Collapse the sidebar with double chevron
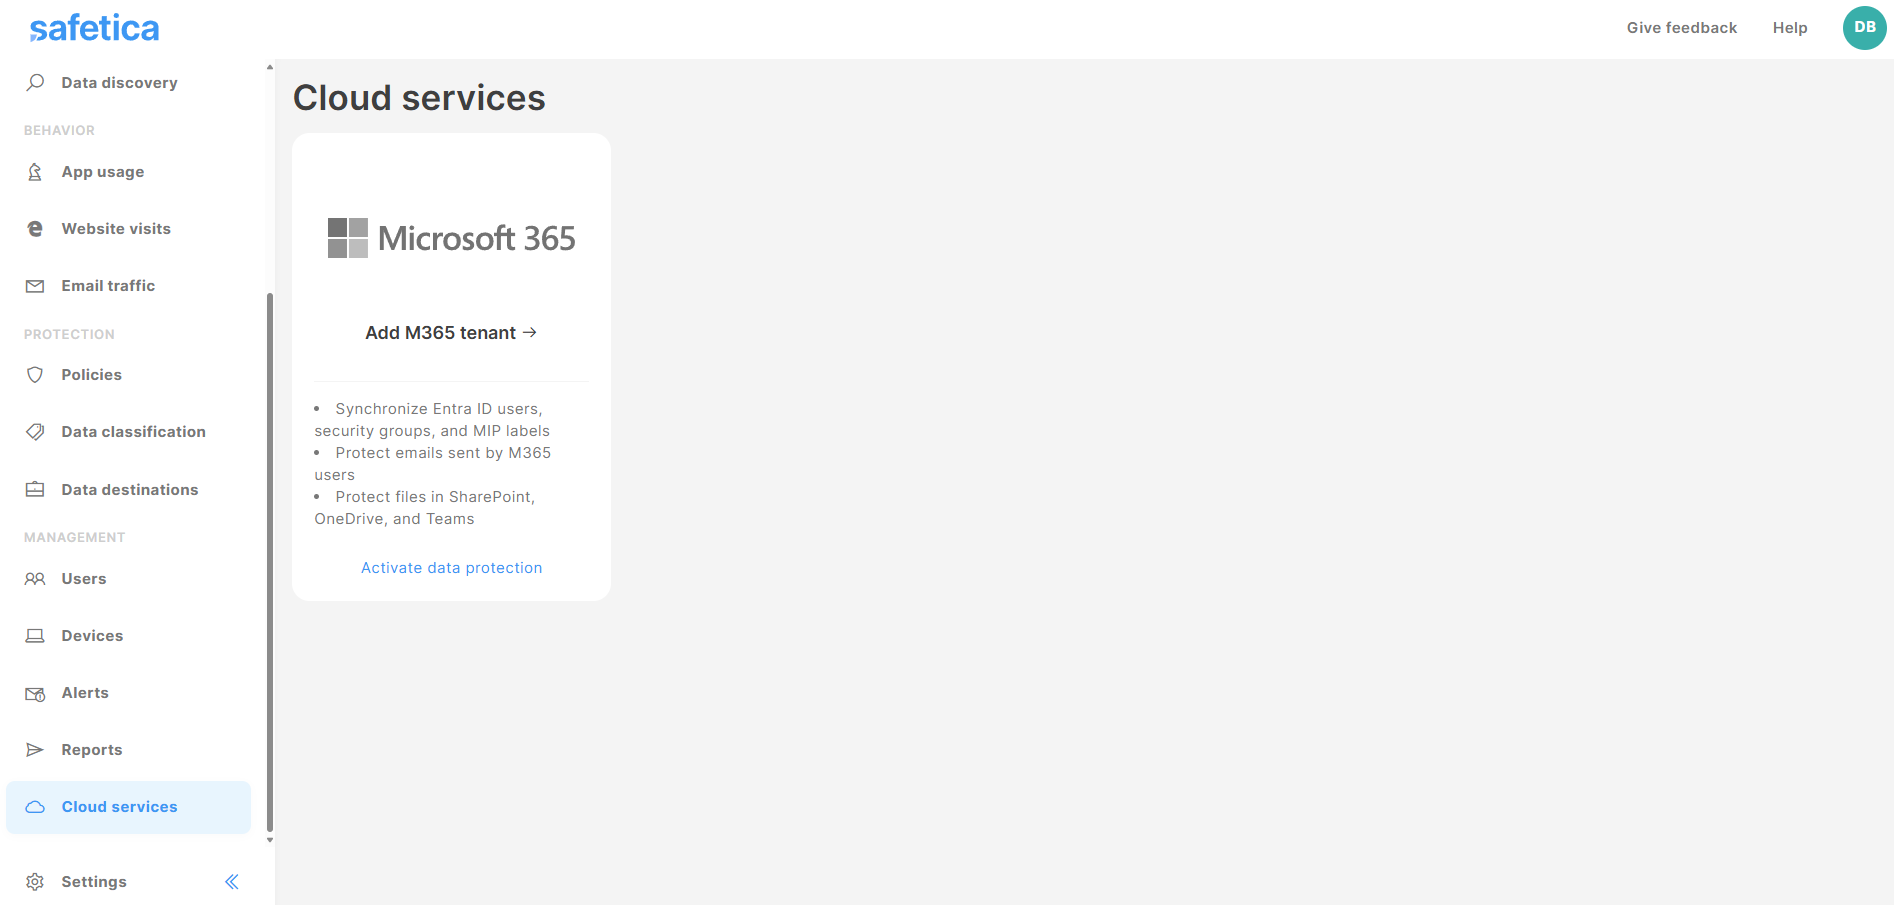Viewport: 1894px width, 905px height. pyautogui.click(x=232, y=881)
